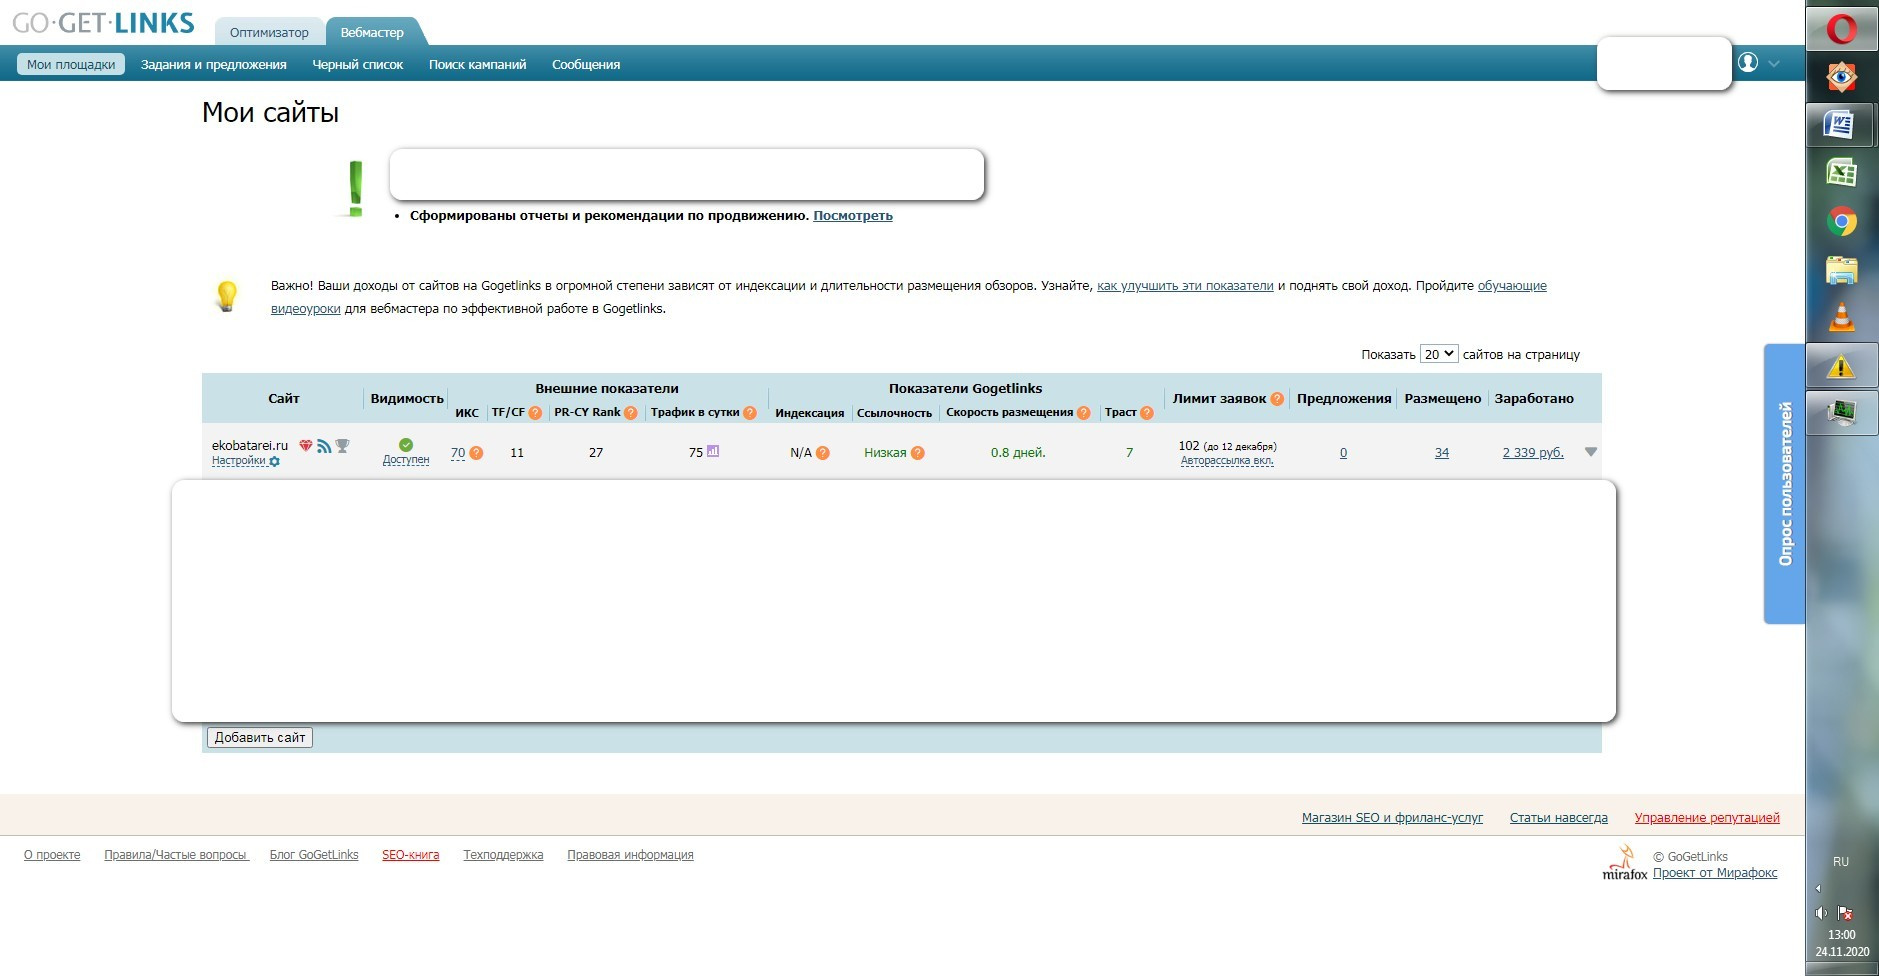Switch to the Оптимизатор tab
Image resolution: width=1879 pixels, height=976 pixels.
269,32
